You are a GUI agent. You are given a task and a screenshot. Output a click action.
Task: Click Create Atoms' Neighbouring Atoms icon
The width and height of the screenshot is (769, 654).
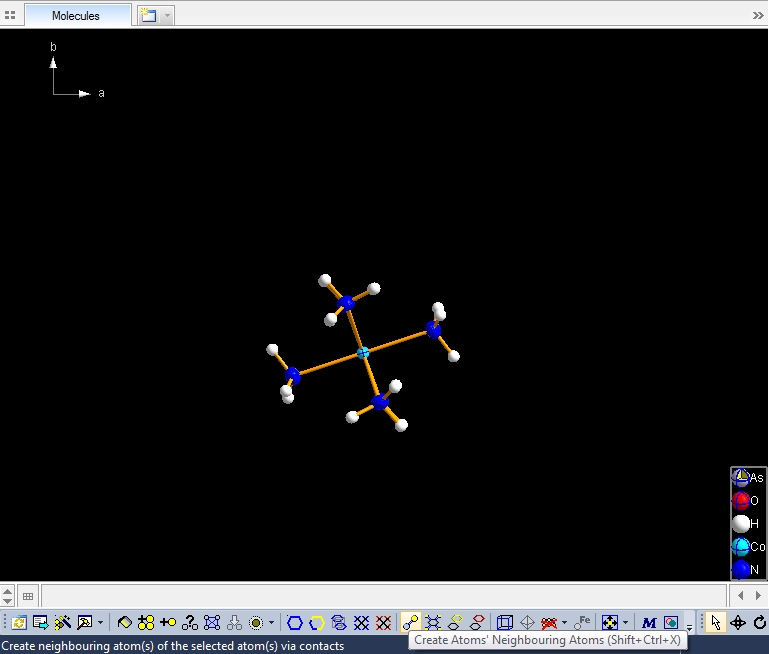tap(410, 622)
